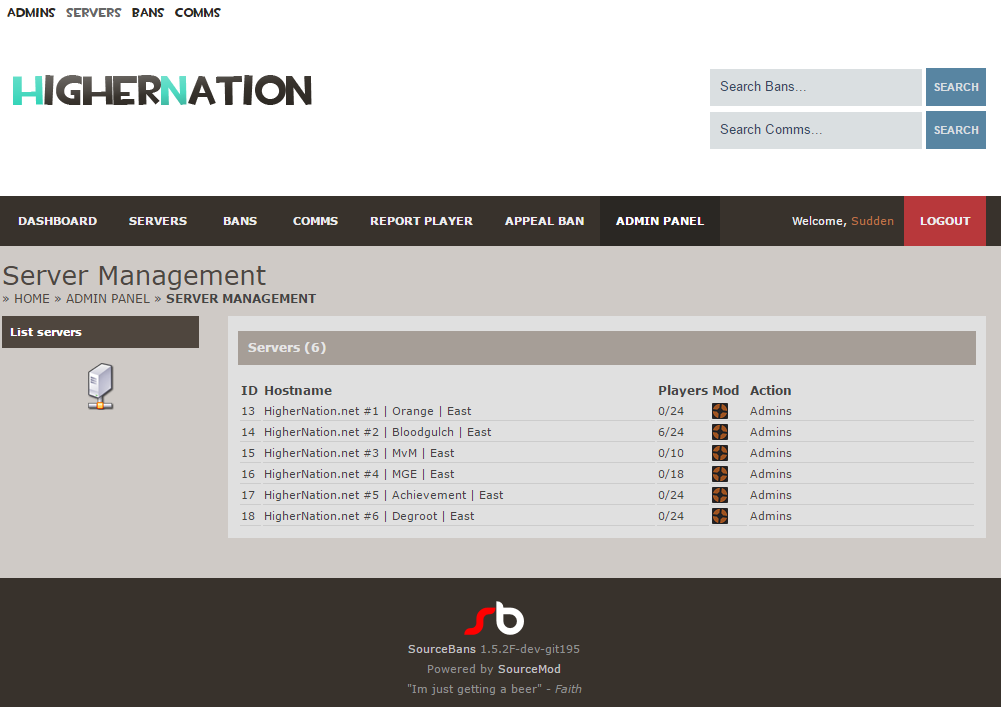Click the Players column header
This screenshot has width=1001, height=707.
[683, 390]
